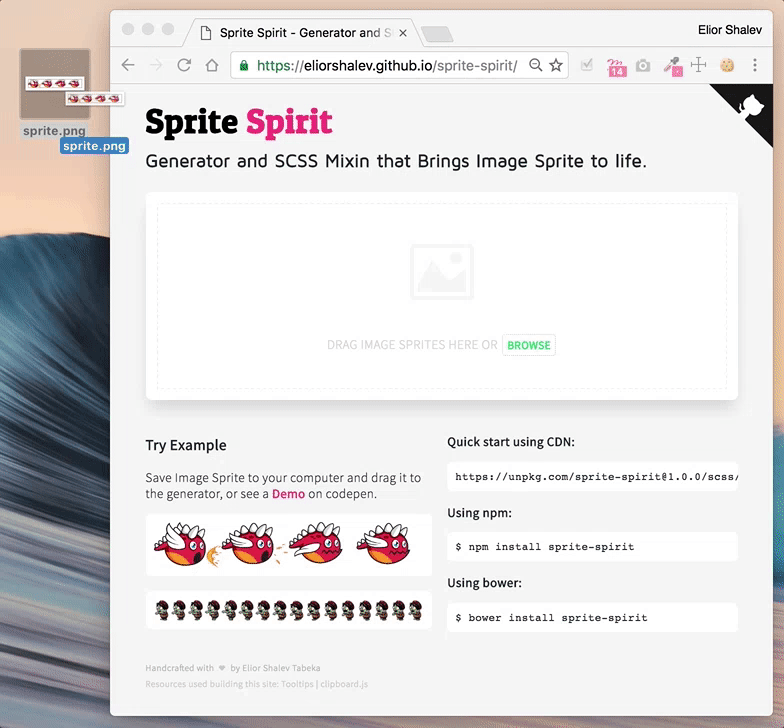Click the "Try Example" heading
The height and width of the screenshot is (728, 784).
(x=186, y=445)
